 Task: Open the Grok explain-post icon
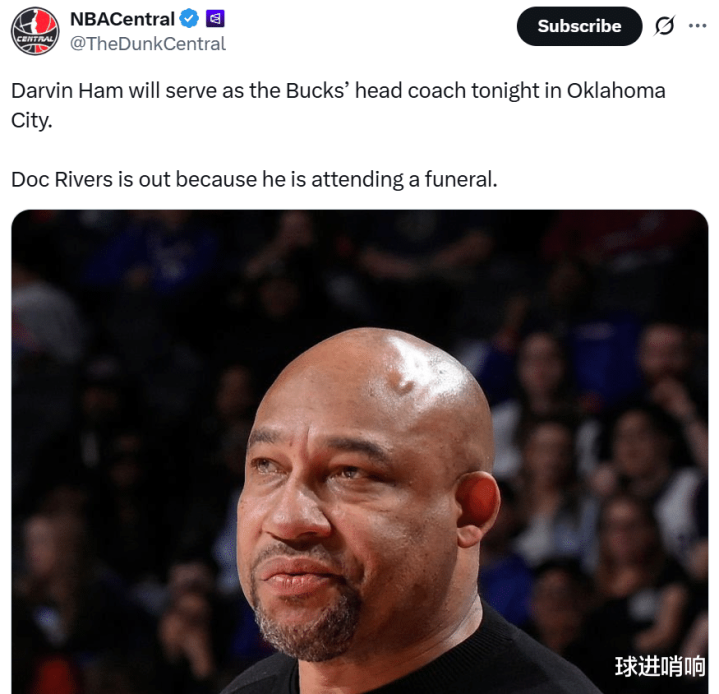point(664,26)
